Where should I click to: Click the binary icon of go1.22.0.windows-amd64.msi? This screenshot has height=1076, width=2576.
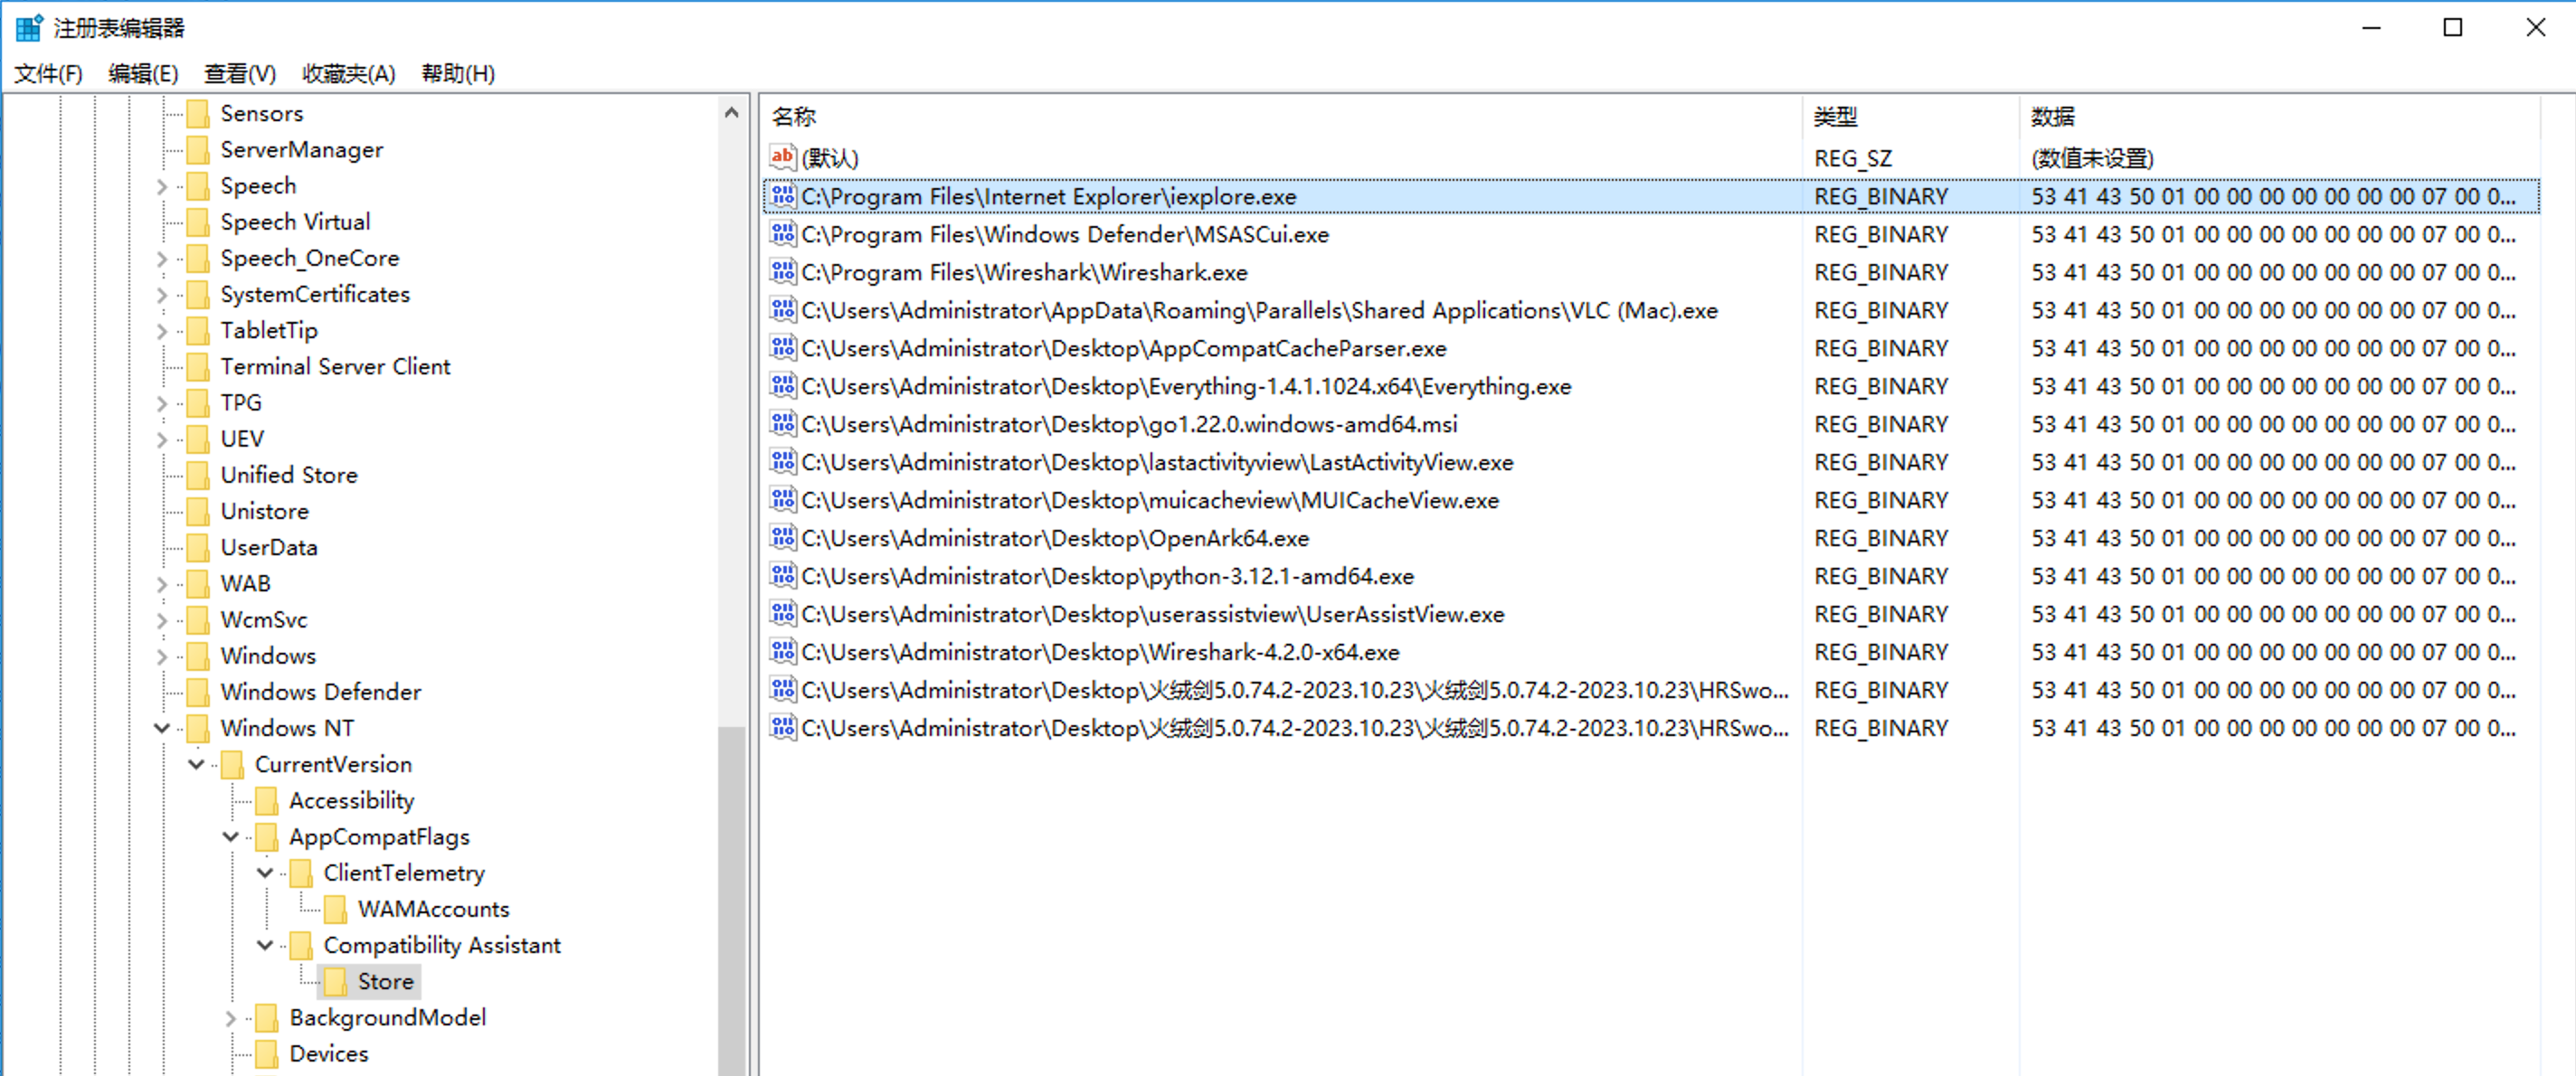(782, 424)
